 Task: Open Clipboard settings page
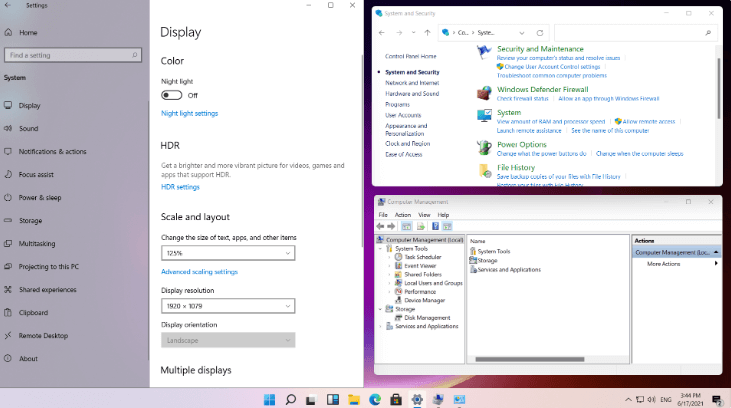[x=33, y=312]
